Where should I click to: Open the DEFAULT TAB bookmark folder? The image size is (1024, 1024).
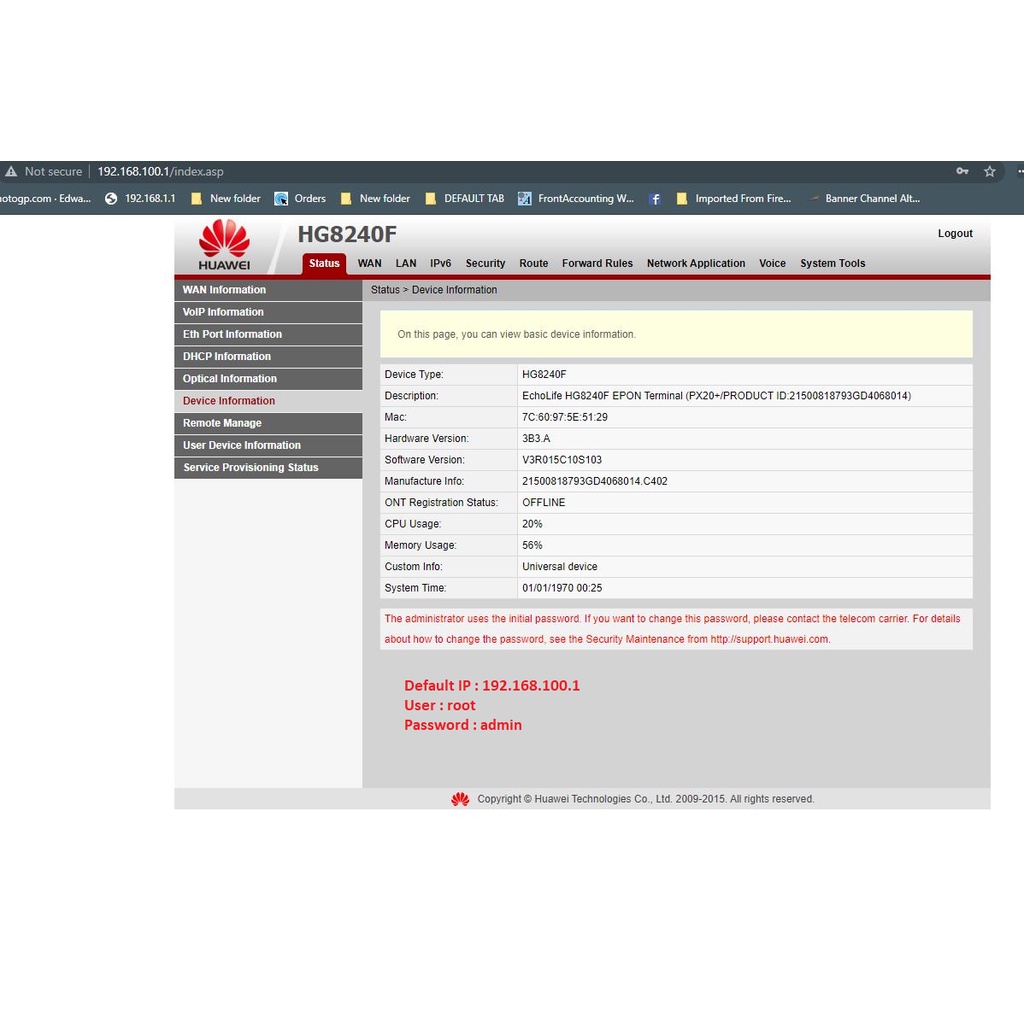coord(464,199)
